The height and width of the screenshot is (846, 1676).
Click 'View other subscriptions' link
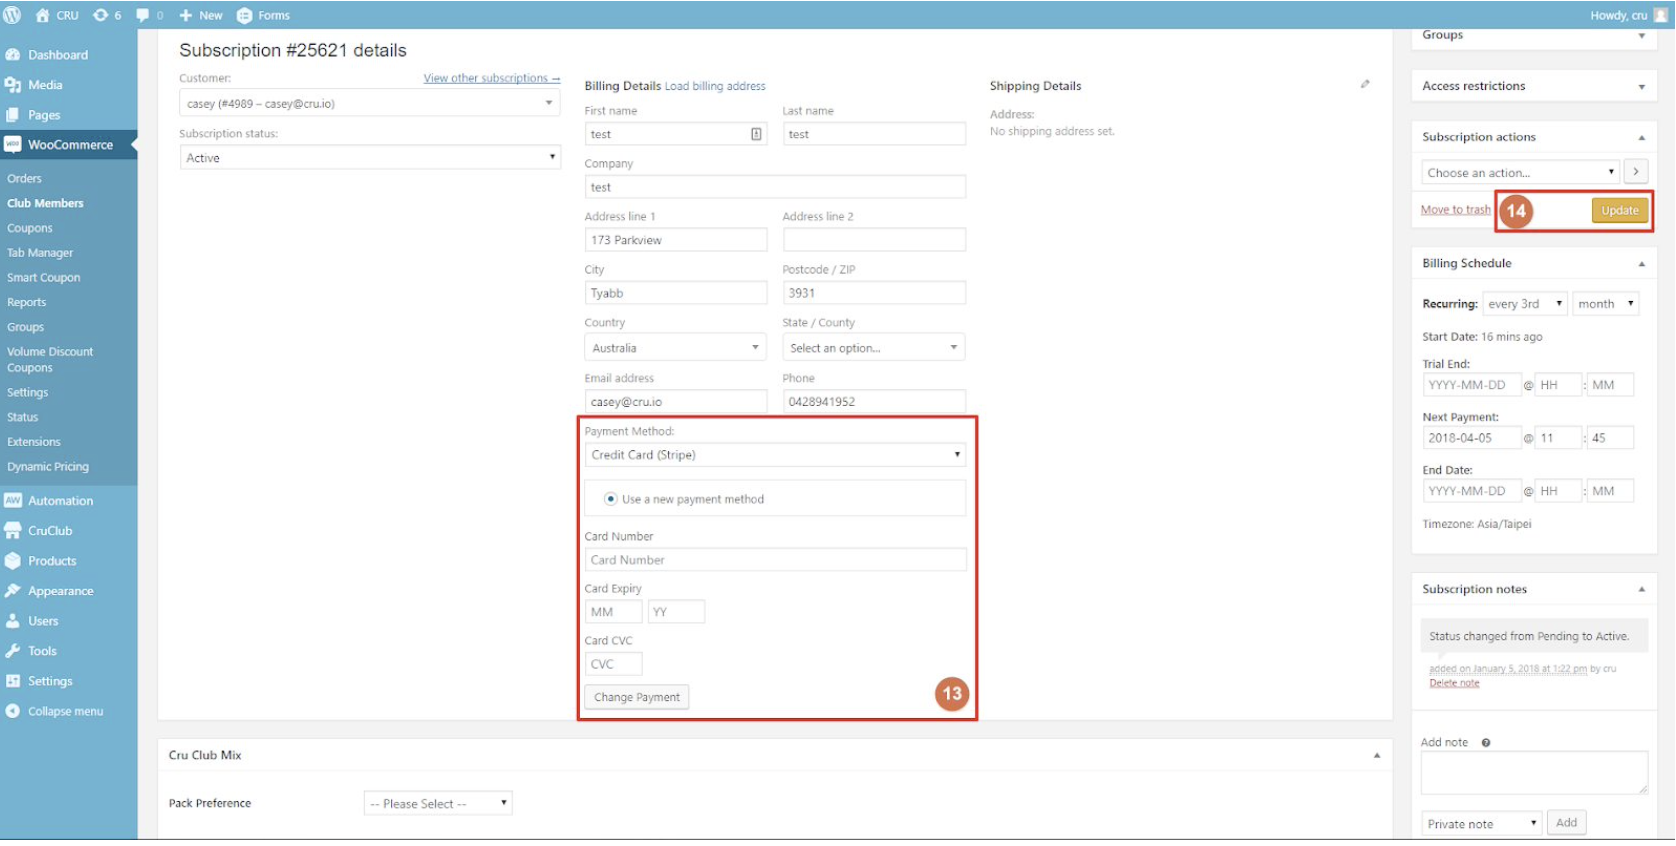(491, 78)
